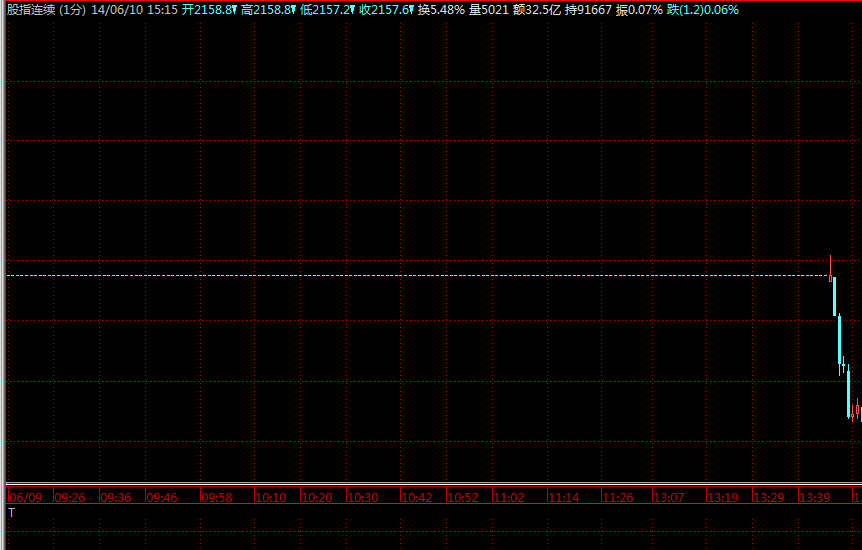
Task: Click the 10:30 time axis label
Action: click(362, 497)
